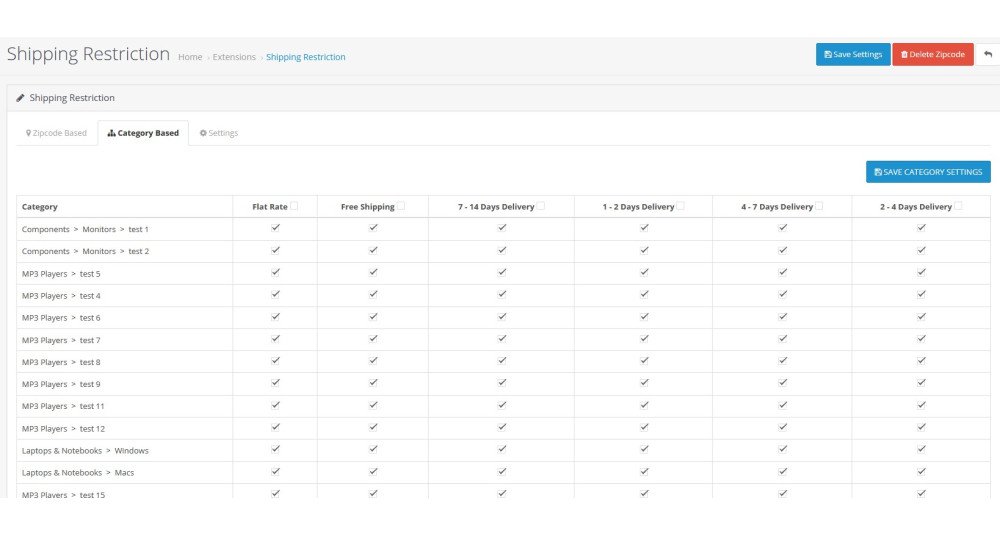Uncheck Free Shipping for Monitors test 2
1000x535 pixels.
pos(373,250)
